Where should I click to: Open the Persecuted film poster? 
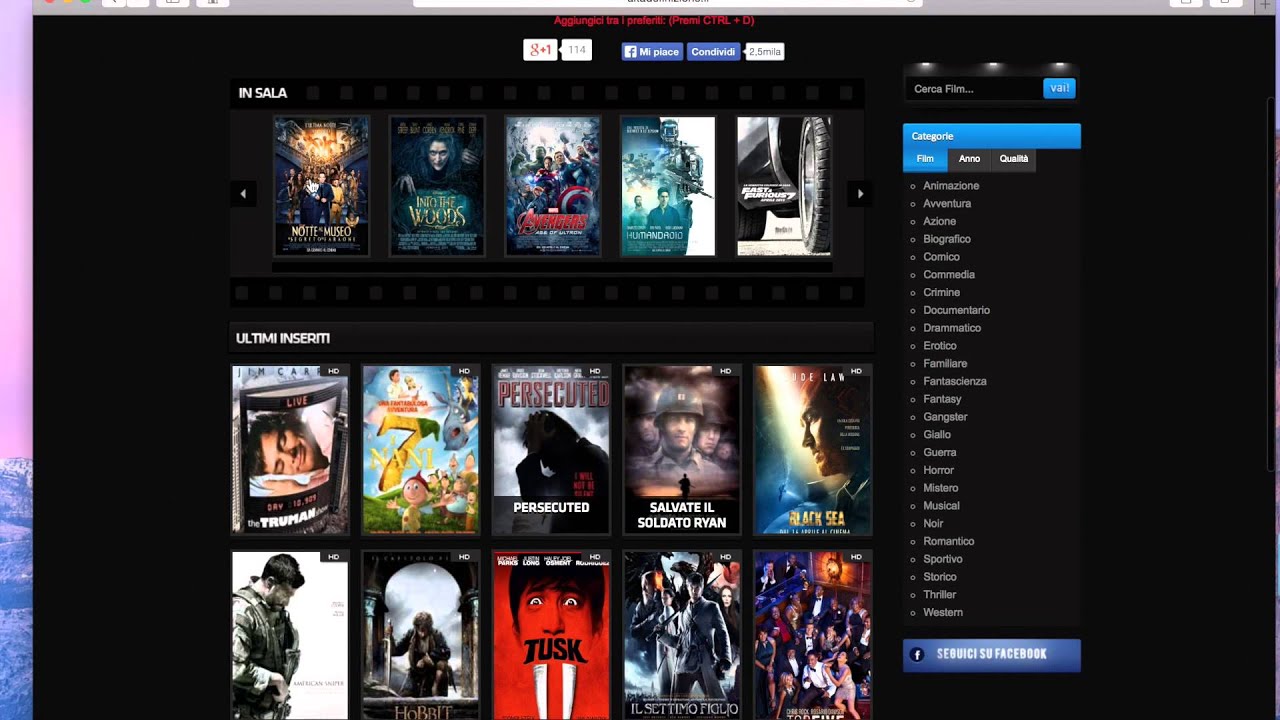click(x=551, y=450)
